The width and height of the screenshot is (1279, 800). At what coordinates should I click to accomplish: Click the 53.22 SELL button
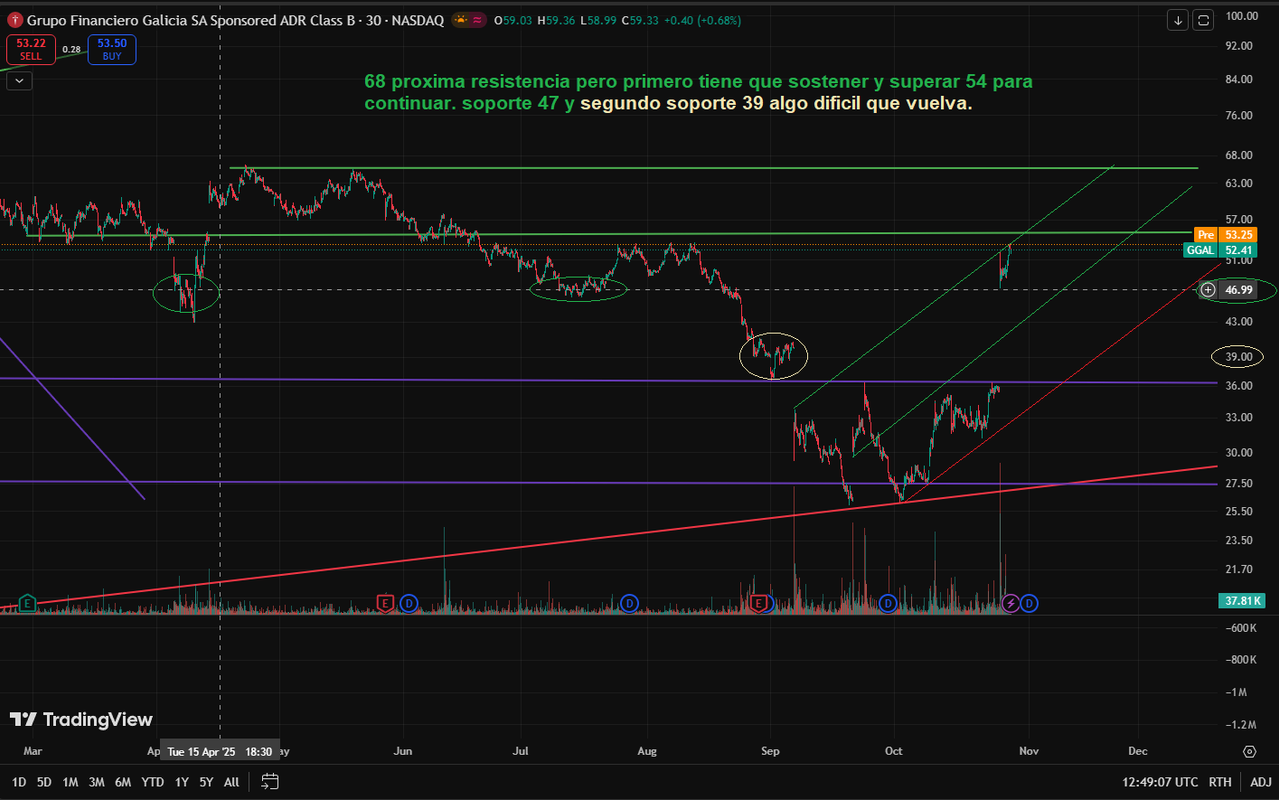(31, 49)
